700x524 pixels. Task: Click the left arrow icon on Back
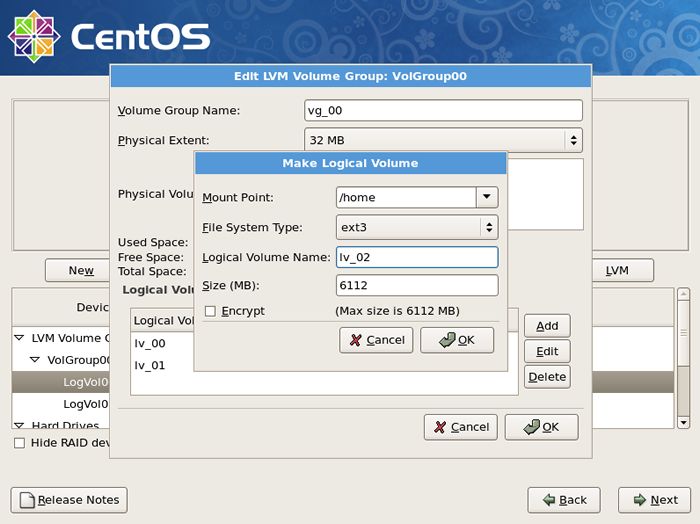(549, 500)
